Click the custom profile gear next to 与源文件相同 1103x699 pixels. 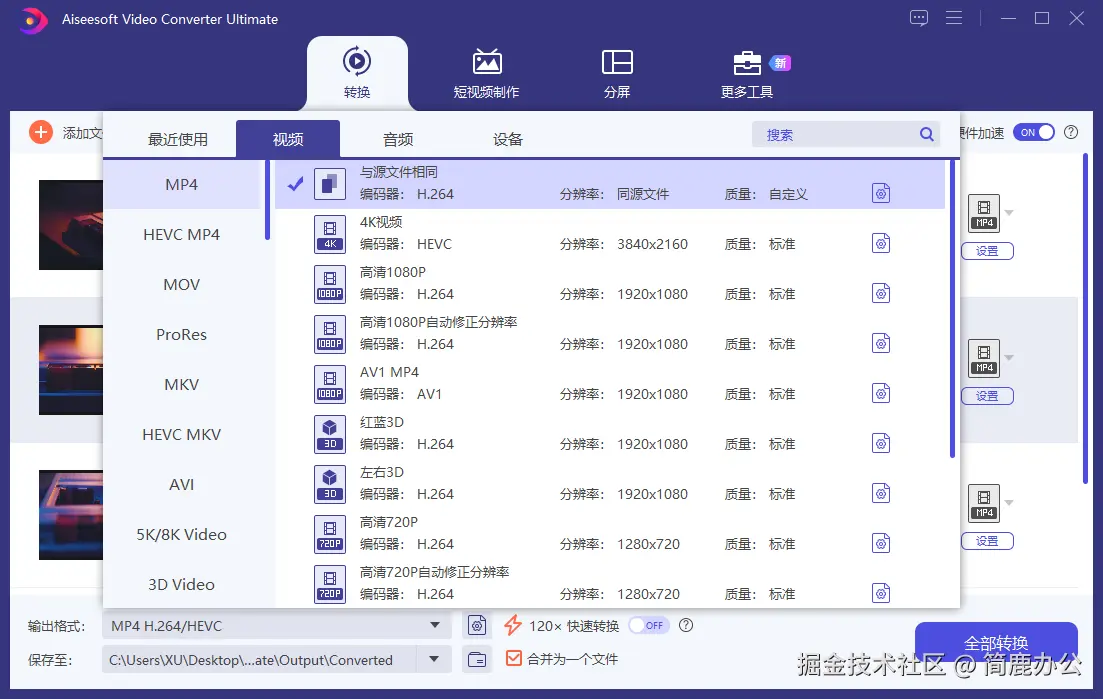881,192
